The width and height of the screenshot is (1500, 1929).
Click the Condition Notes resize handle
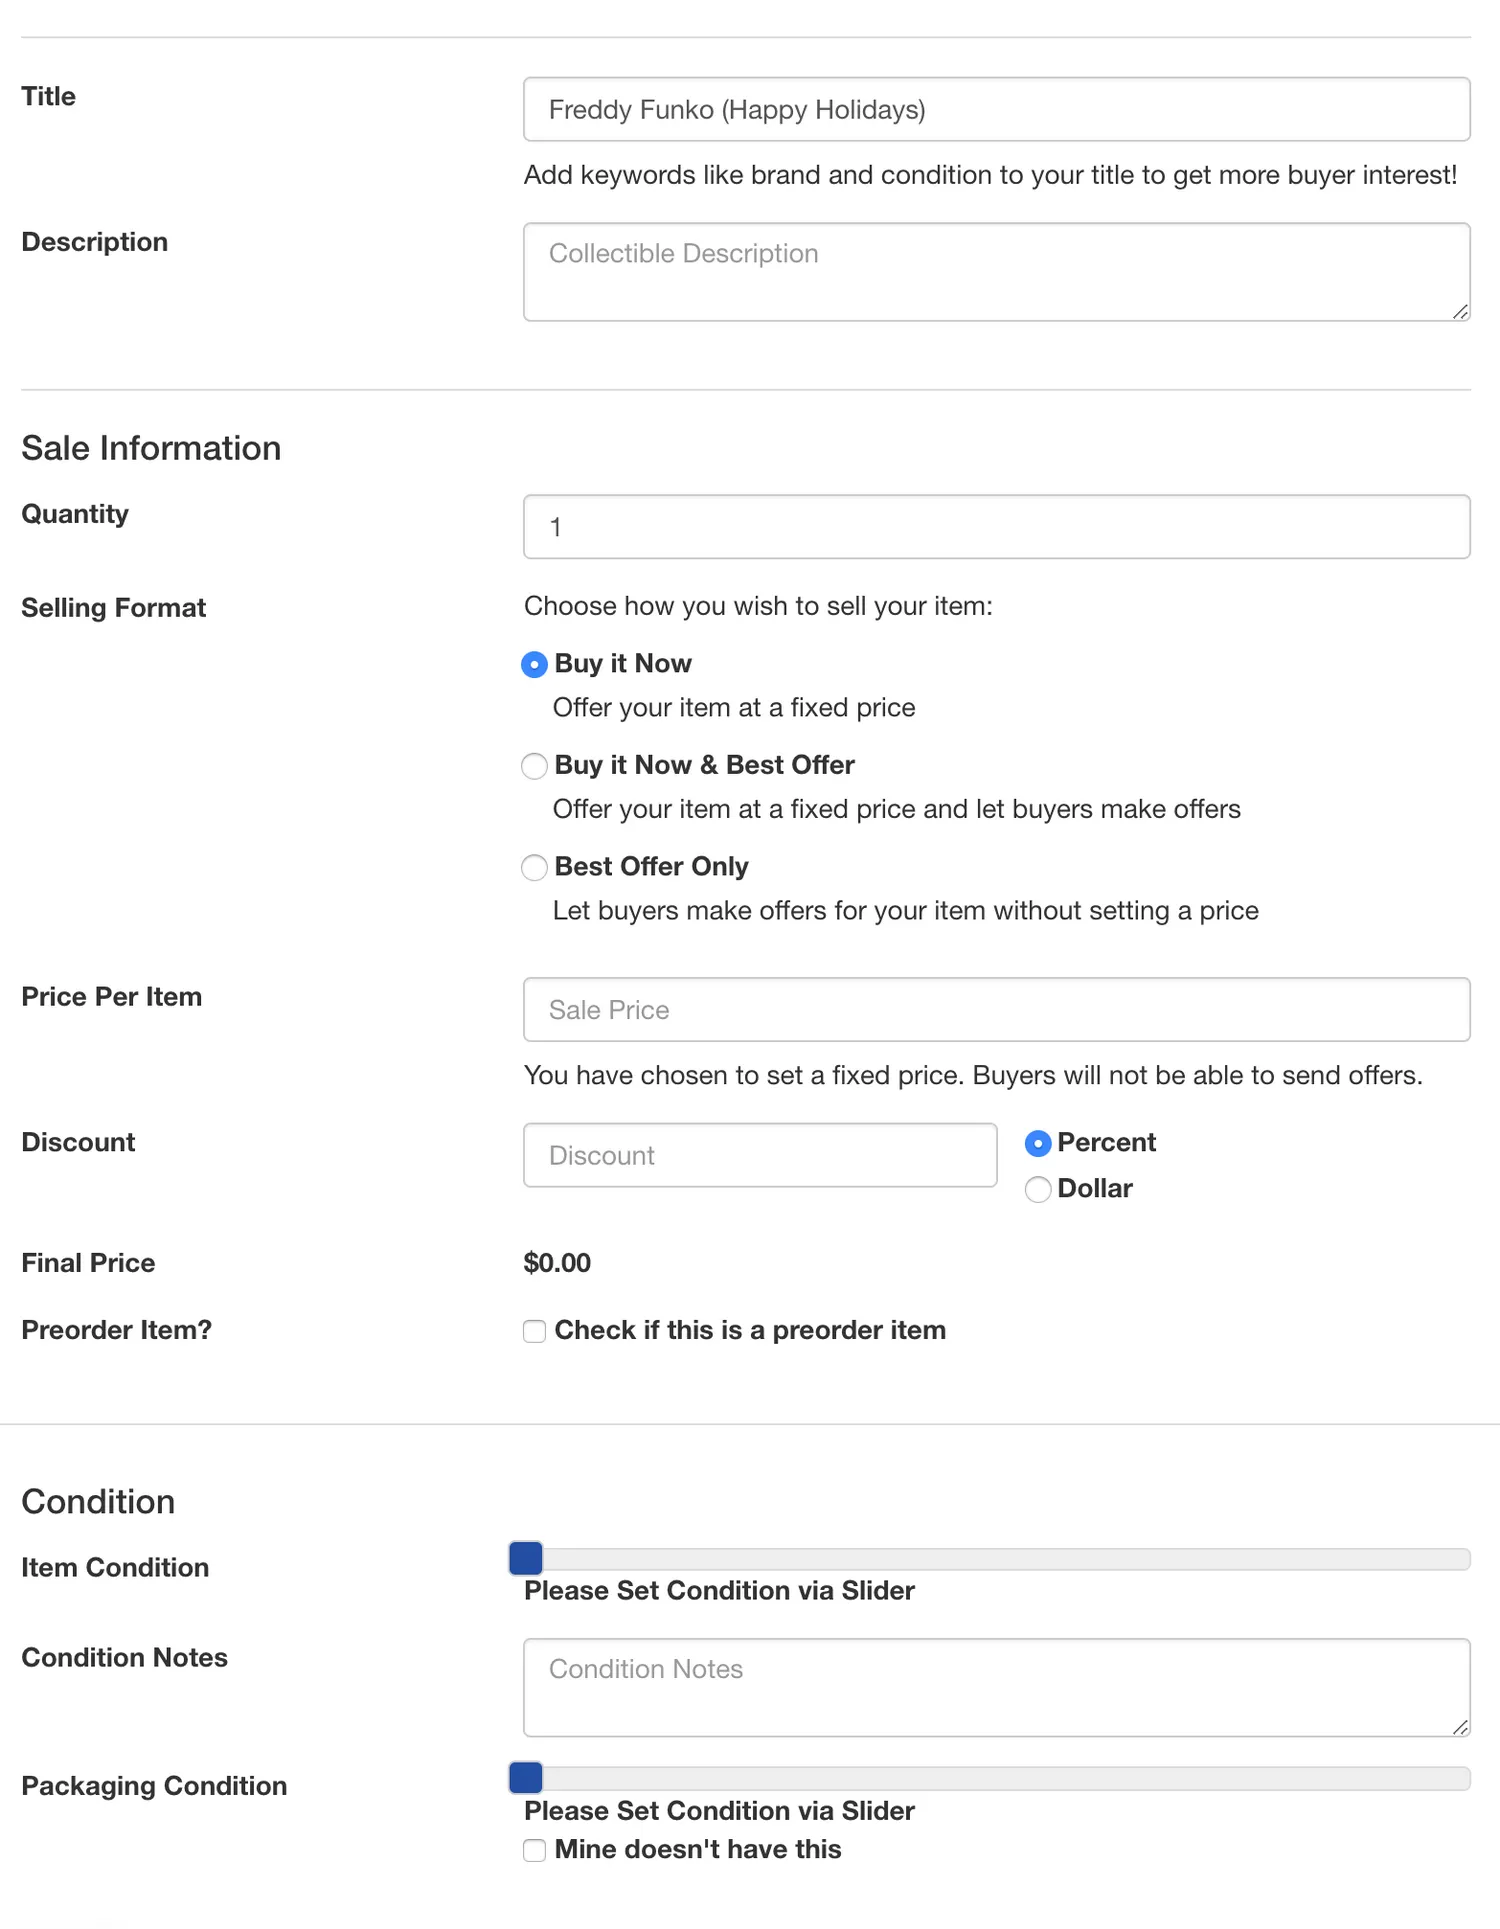coord(1460,1727)
